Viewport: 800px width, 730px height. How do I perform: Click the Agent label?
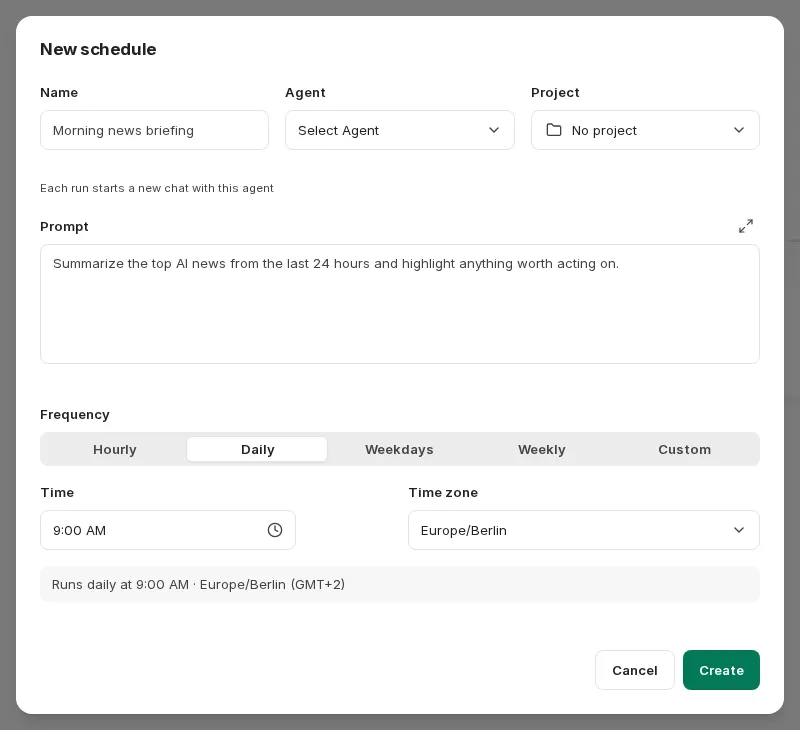(305, 93)
